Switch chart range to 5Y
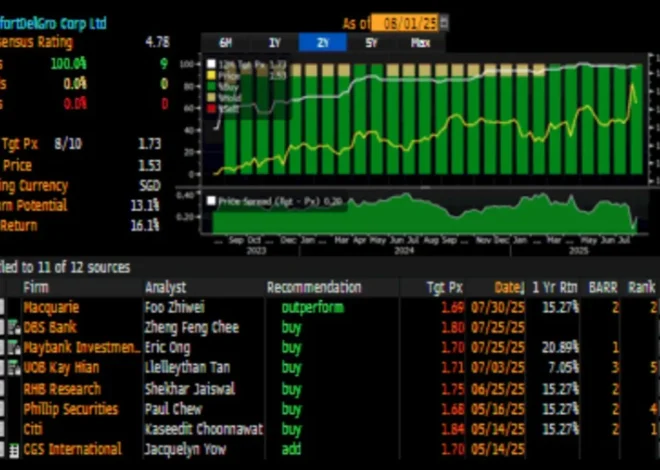The image size is (660, 470). (371, 42)
